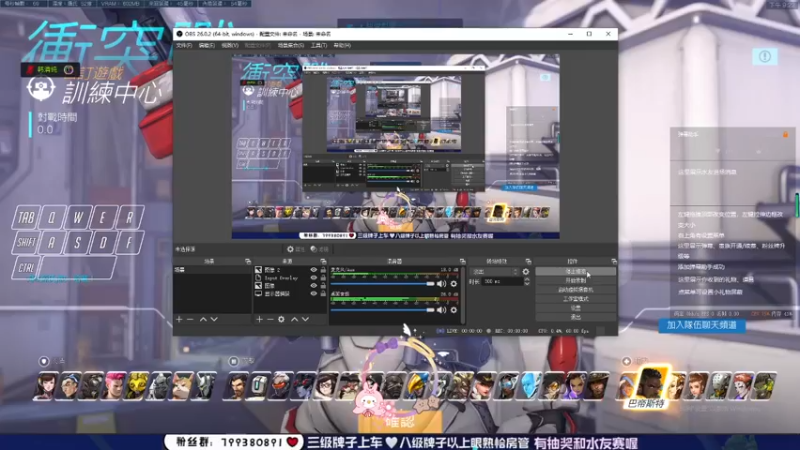The image size is (800, 450).
Task: Click the OBS preview canvas thumbnail
Action: 395,146
